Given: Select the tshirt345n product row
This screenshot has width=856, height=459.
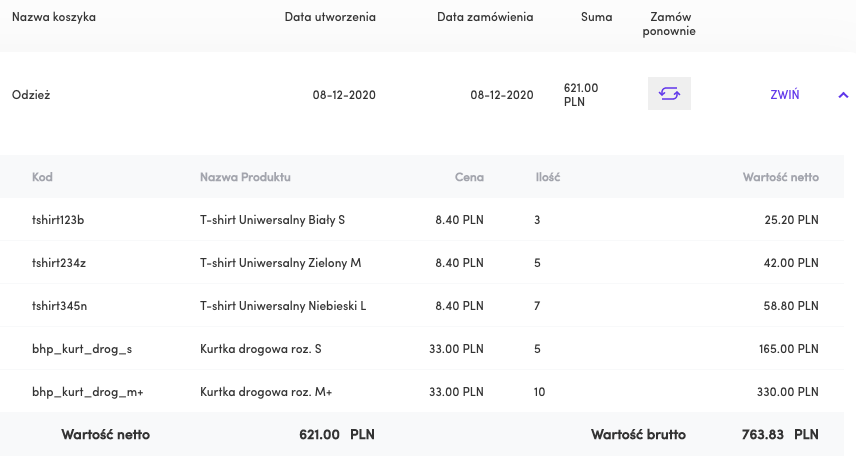Looking at the screenshot, I should click(x=422, y=306).
